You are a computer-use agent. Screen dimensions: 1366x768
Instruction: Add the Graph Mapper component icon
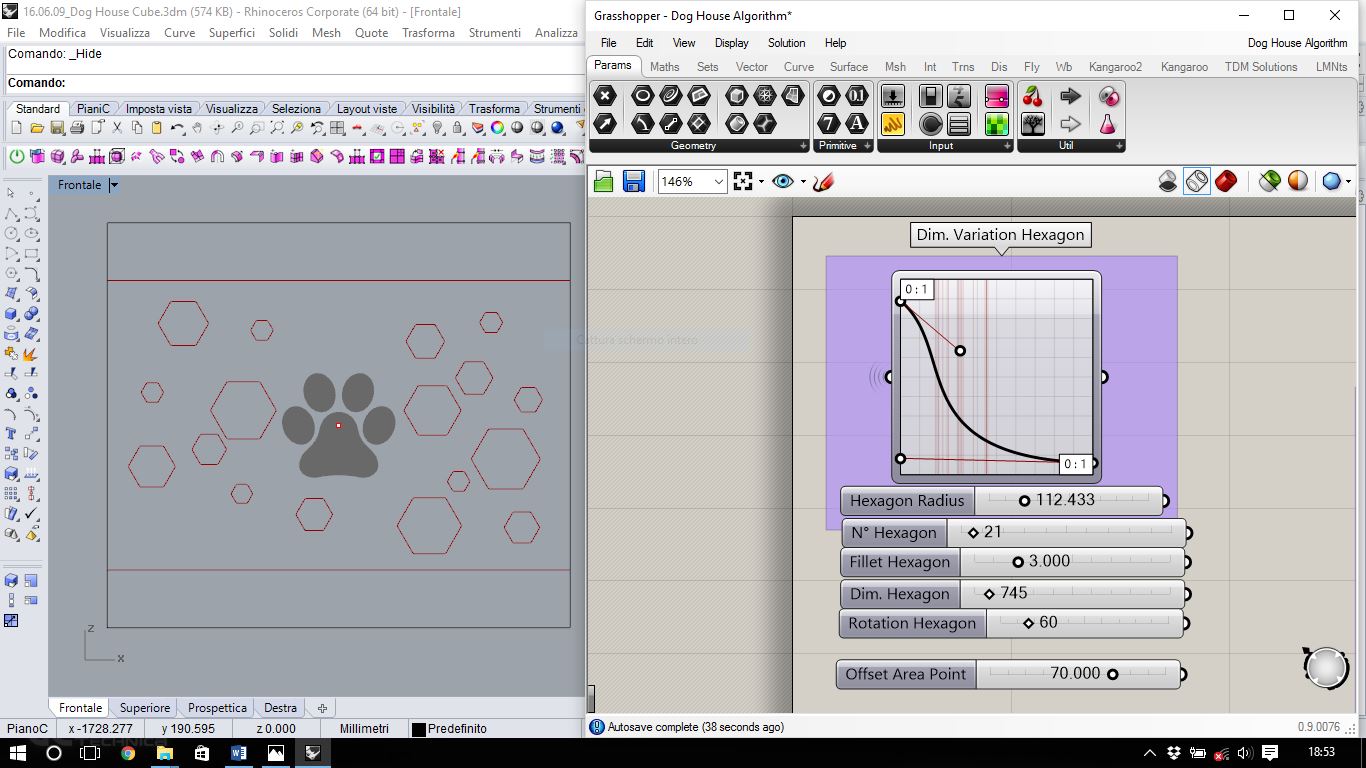coord(958,96)
